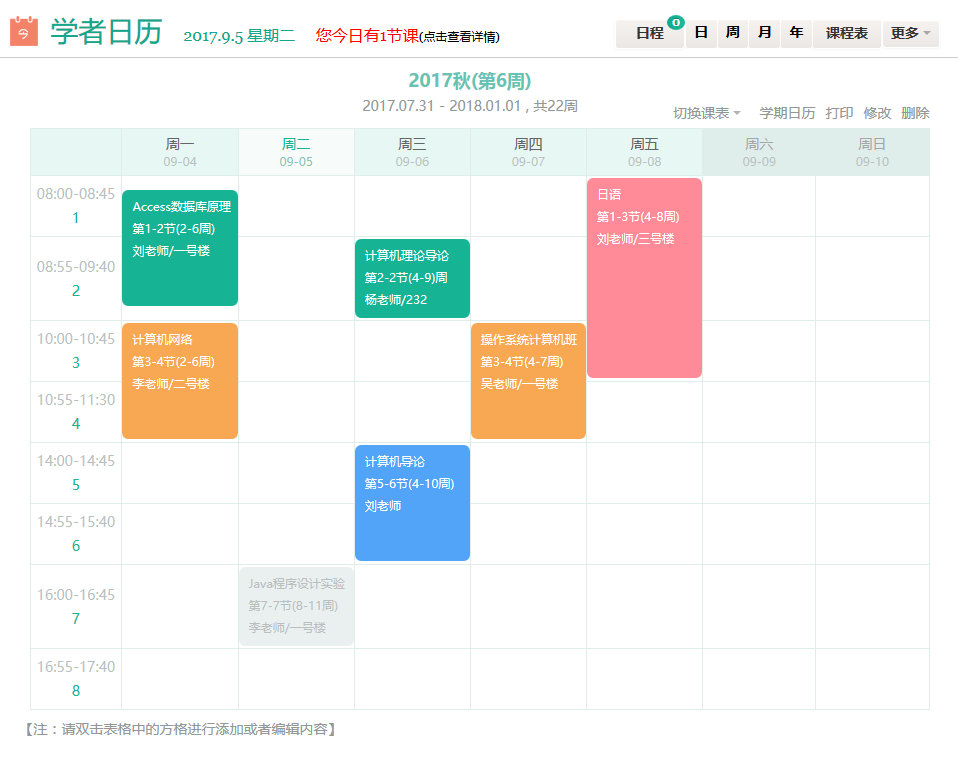Click the orange calendar logo icon
This screenshot has width=958, height=758.
pos(24,31)
